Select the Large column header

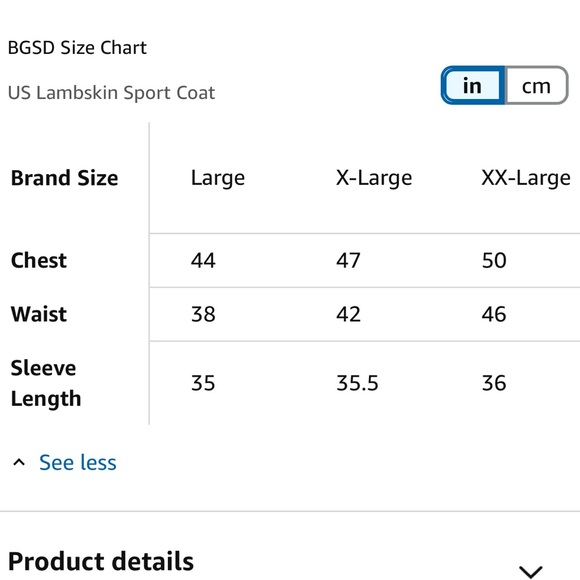218,178
